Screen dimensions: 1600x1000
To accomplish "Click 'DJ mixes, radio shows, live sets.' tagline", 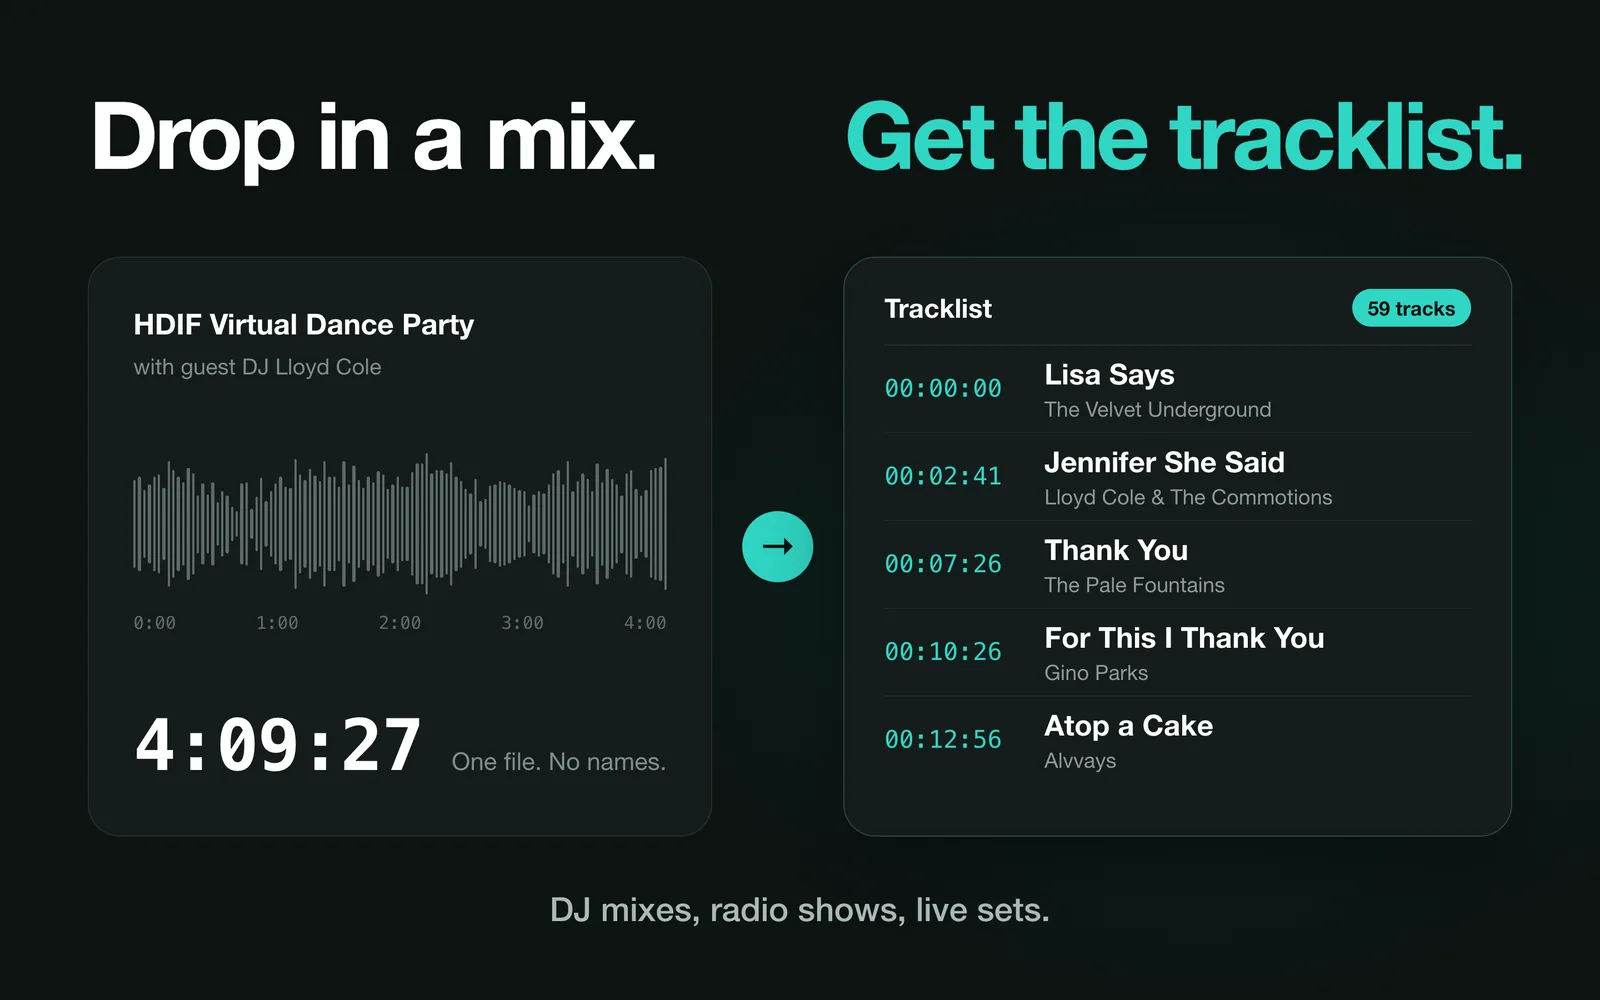I will pyautogui.click(x=800, y=910).
